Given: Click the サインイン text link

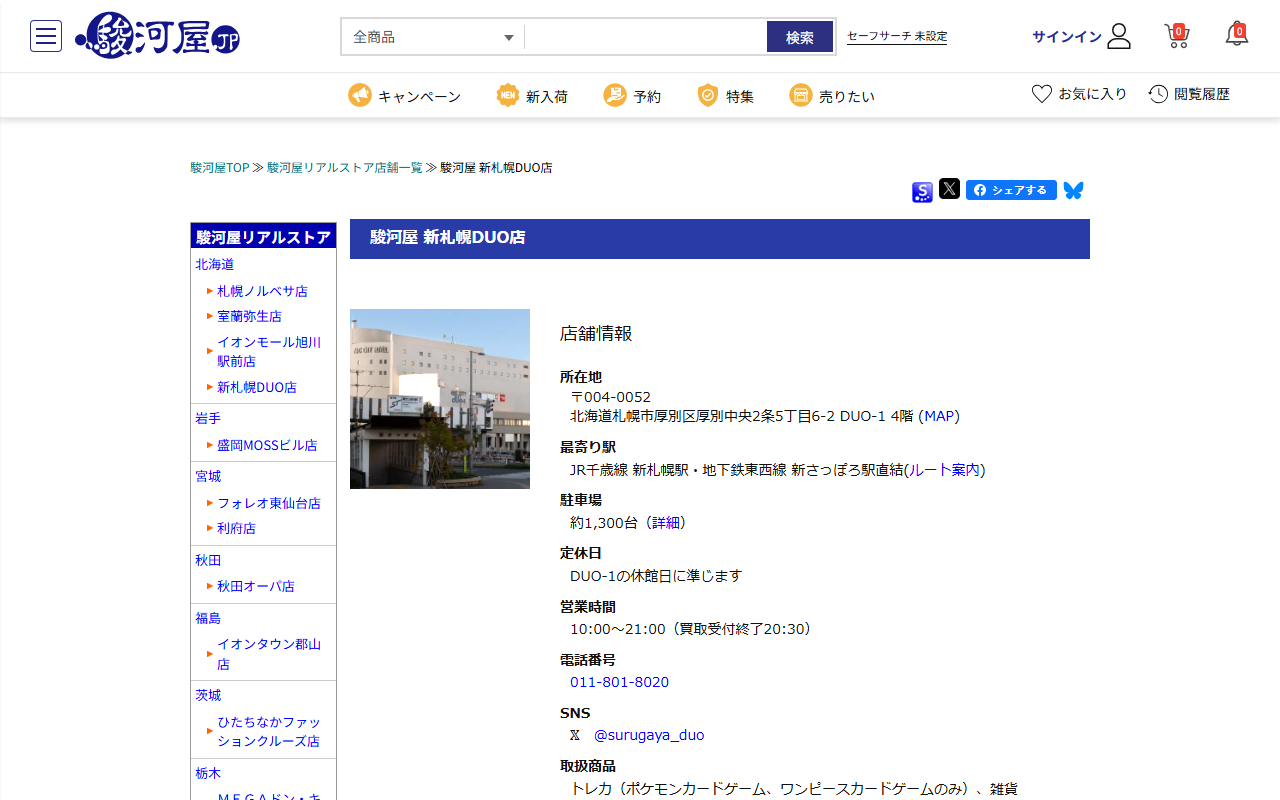Looking at the screenshot, I should (x=1067, y=37).
